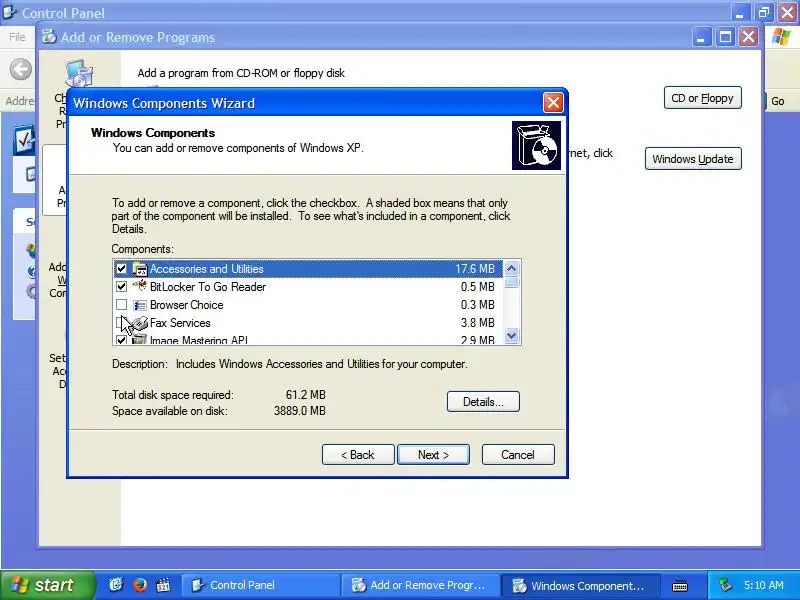
Task: Cancel the Windows Components Wizard
Action: pos(518,455)
